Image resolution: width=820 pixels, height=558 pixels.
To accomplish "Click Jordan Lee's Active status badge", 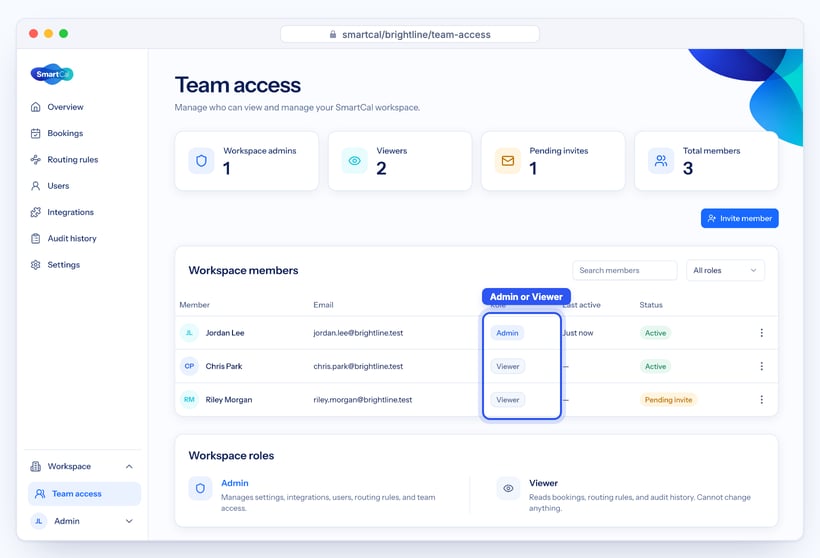I will (655, 333).
